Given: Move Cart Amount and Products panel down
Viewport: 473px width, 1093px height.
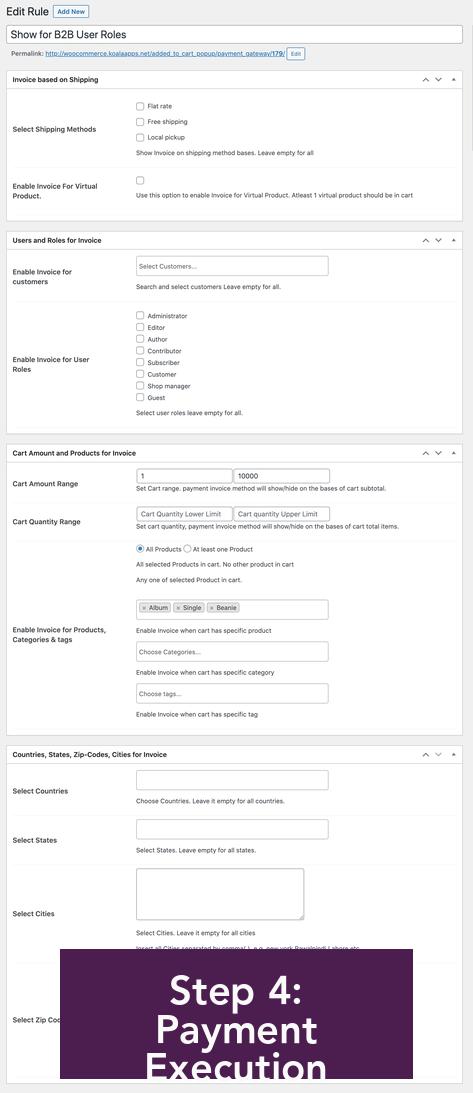Looking at the screenshot, I should click(x=439, y=453).
